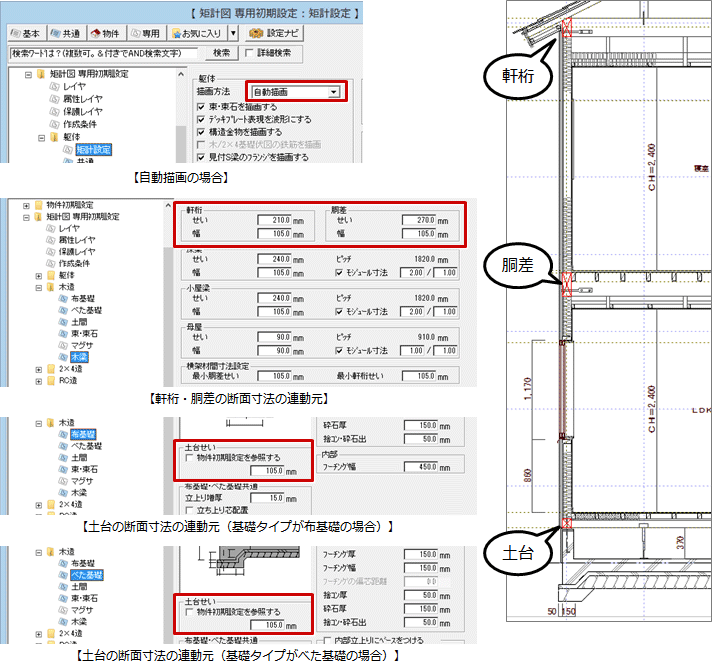Select the 専用 tab

pos(145,34)
